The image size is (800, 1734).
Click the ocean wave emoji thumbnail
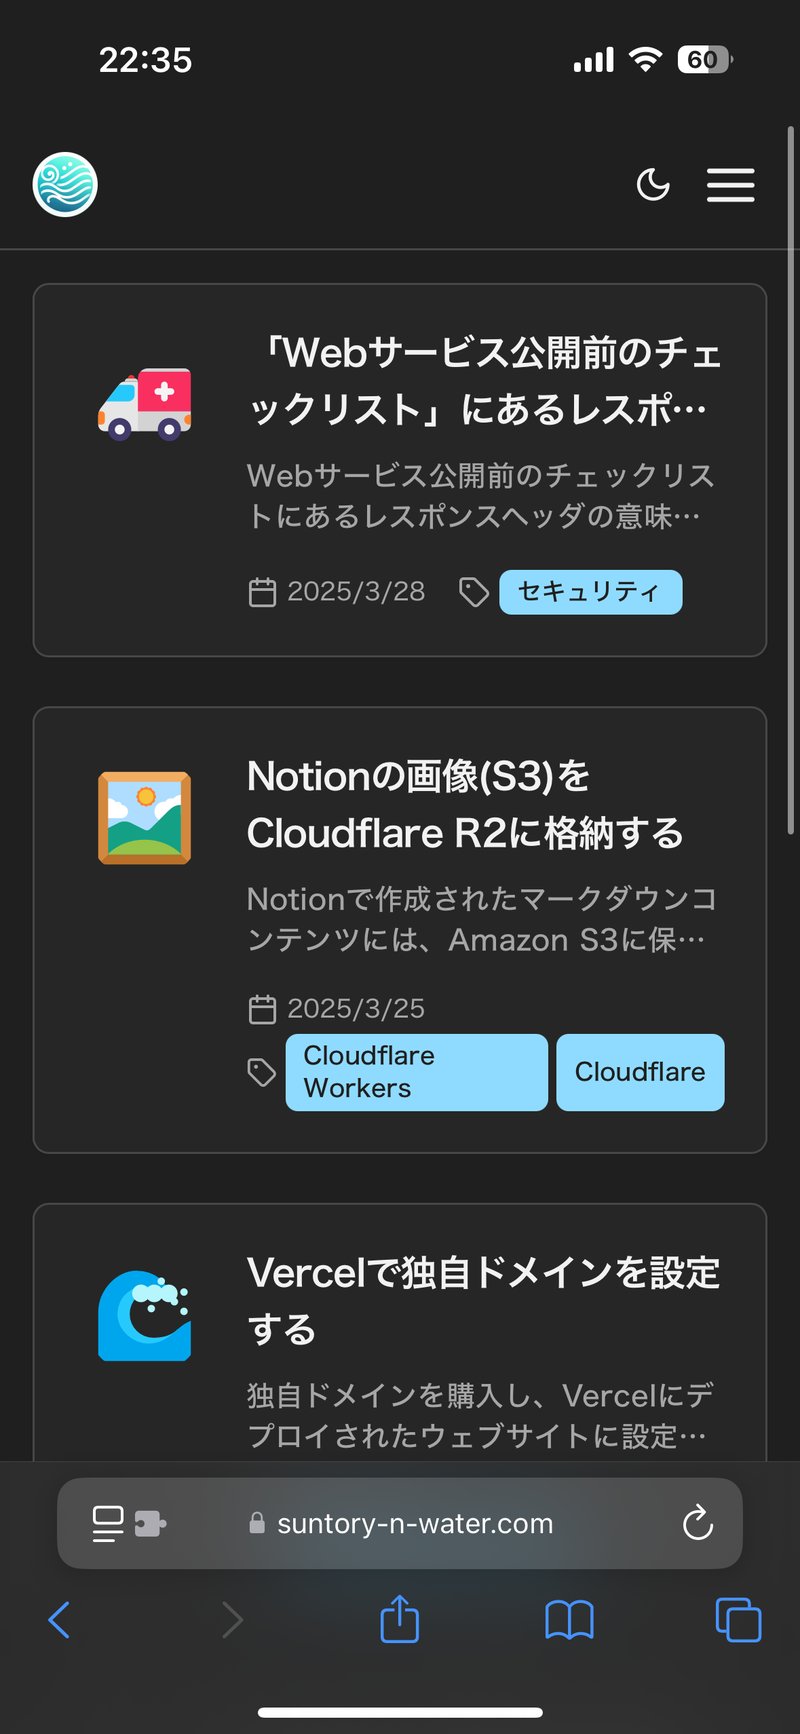[144, 1315]
